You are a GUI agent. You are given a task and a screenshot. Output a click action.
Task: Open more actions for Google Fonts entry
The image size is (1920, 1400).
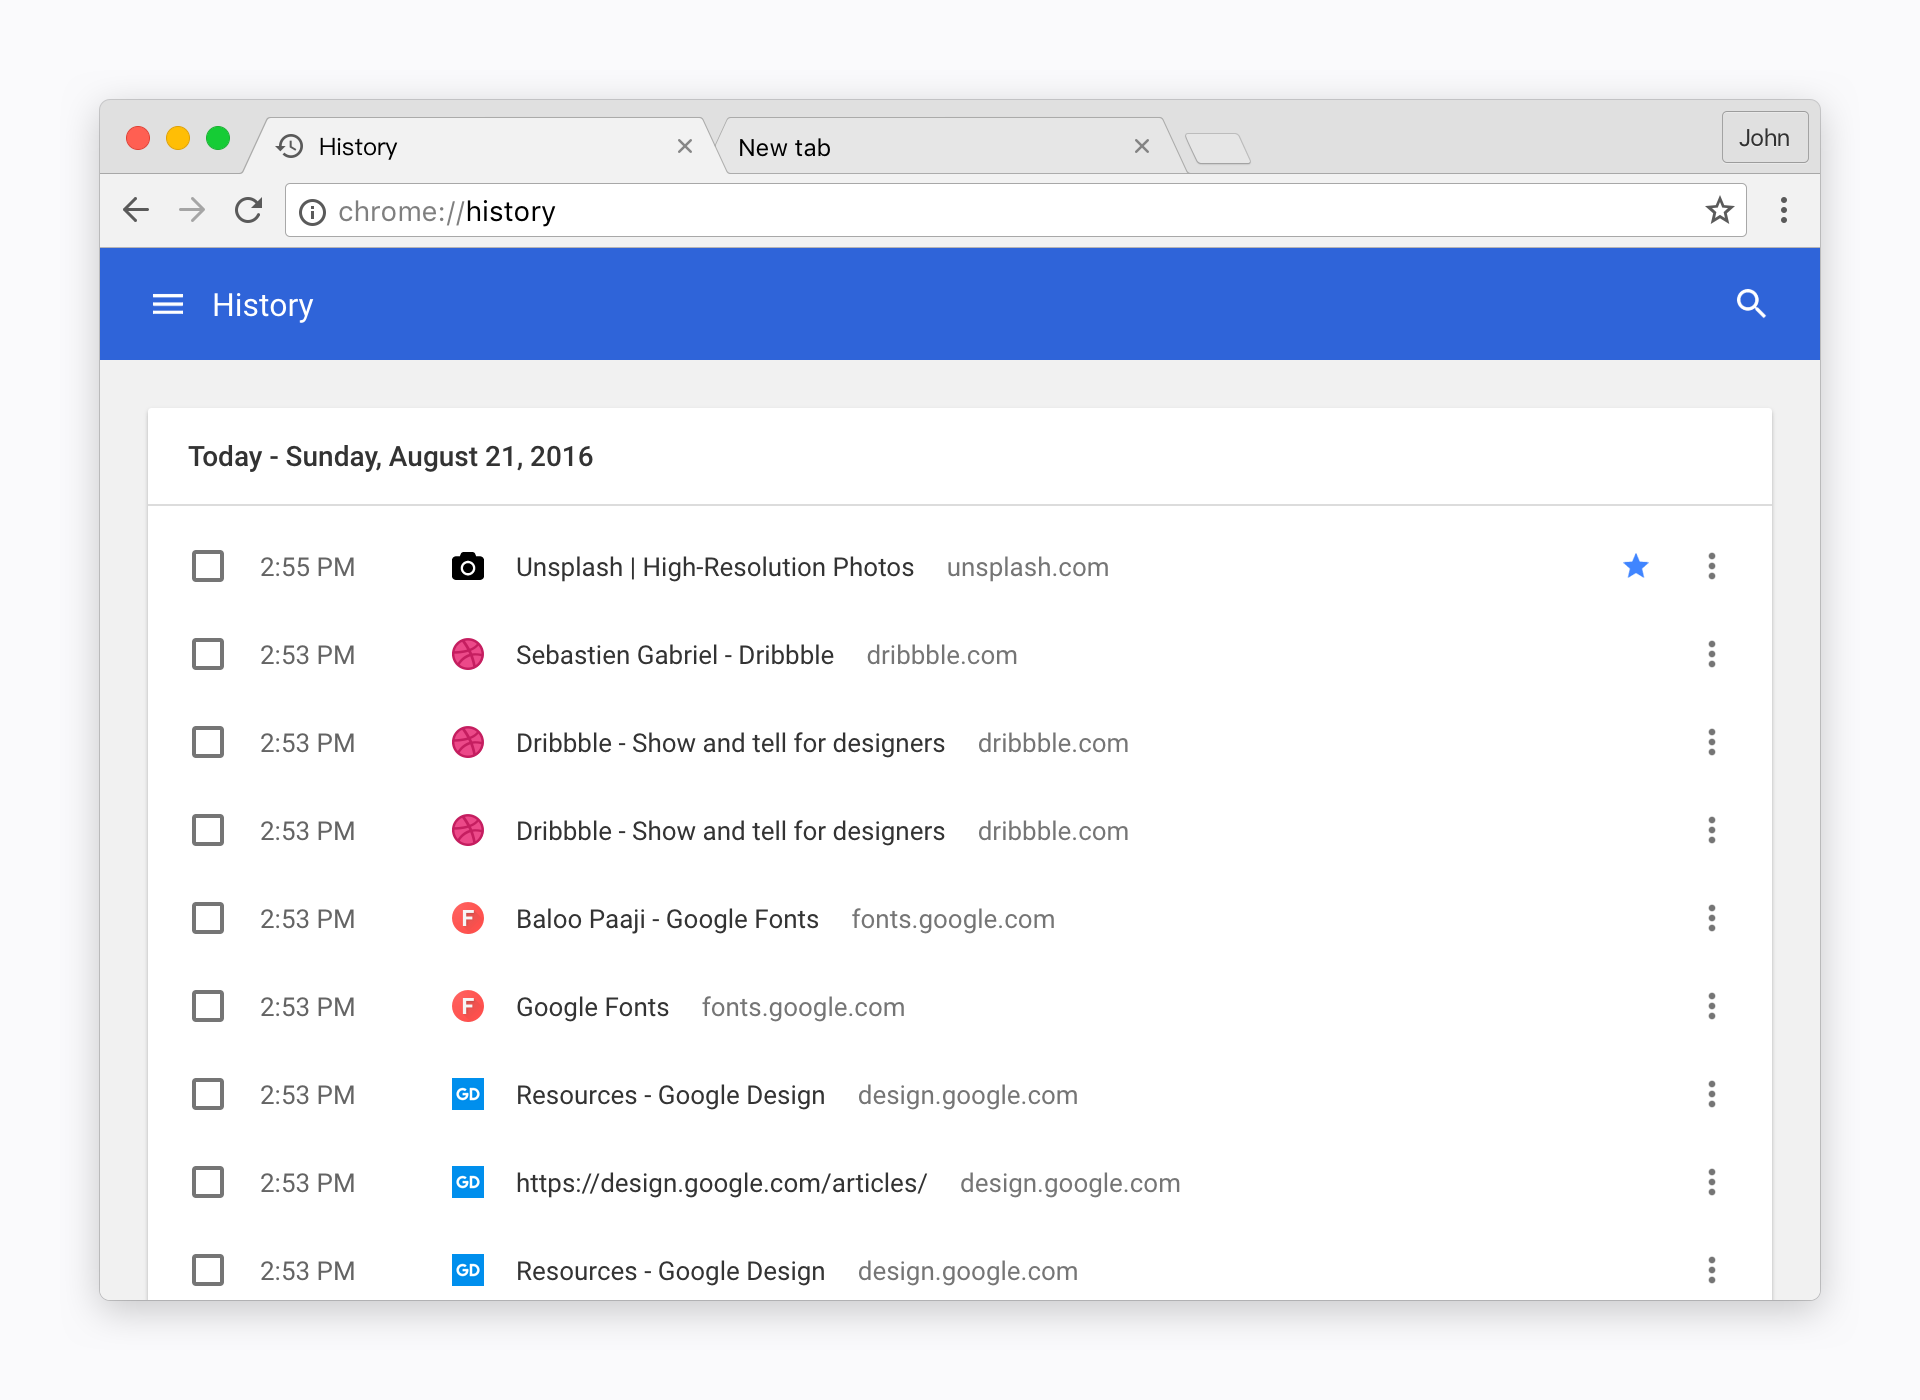coord(1712,1006)
